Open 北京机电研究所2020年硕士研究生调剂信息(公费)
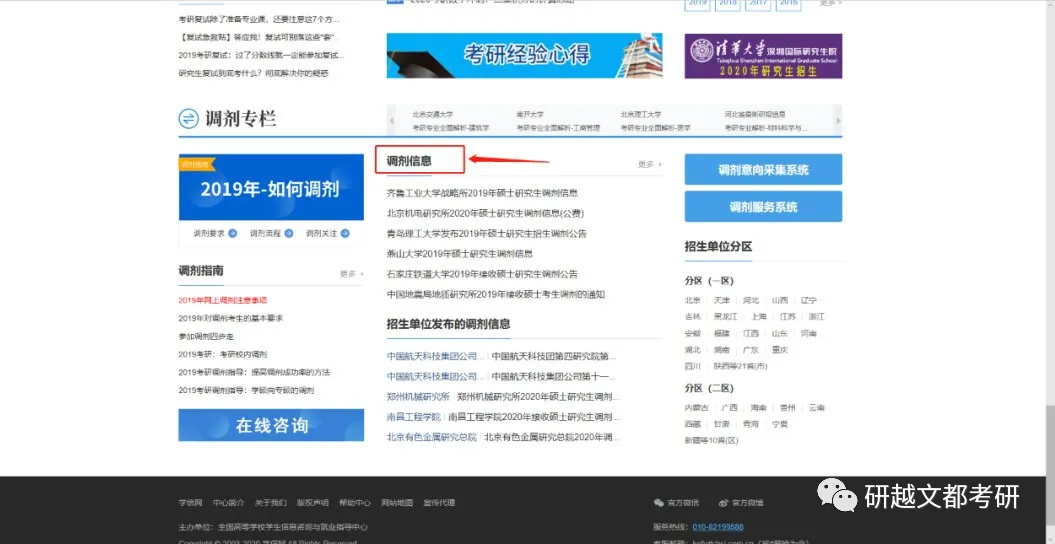Viewport: 1055px width, 544px height. (485, 213)
